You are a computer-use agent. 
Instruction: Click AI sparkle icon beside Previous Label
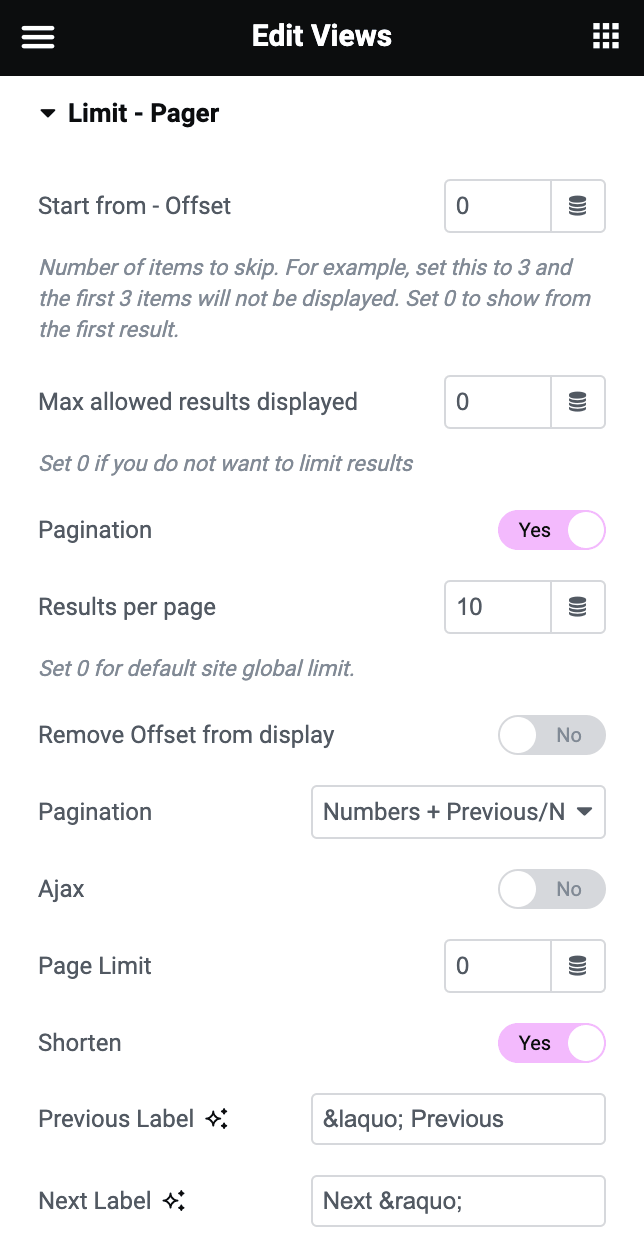[x=217, y=1119]
